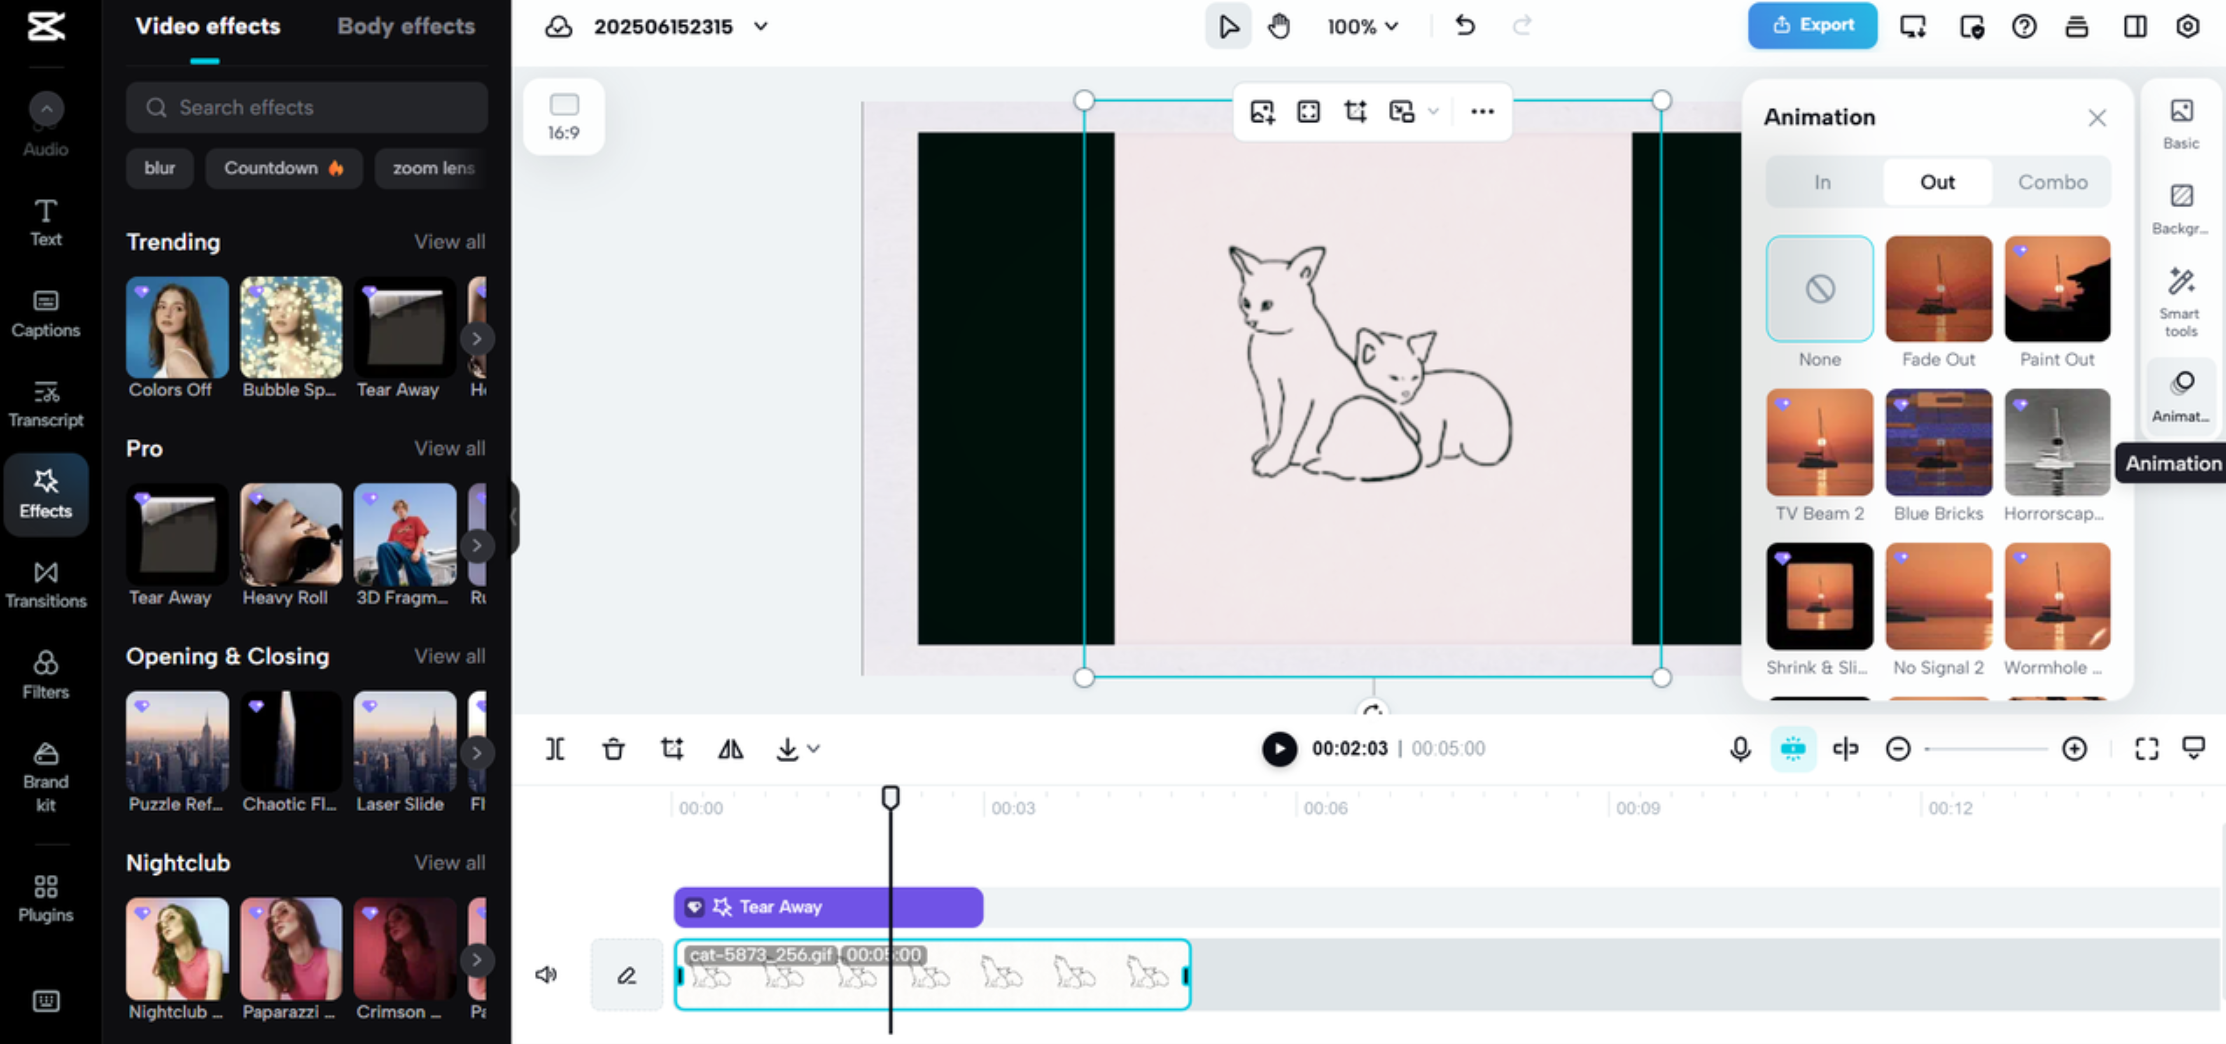Switch to the Body effects tab

(x=405, y=27)
